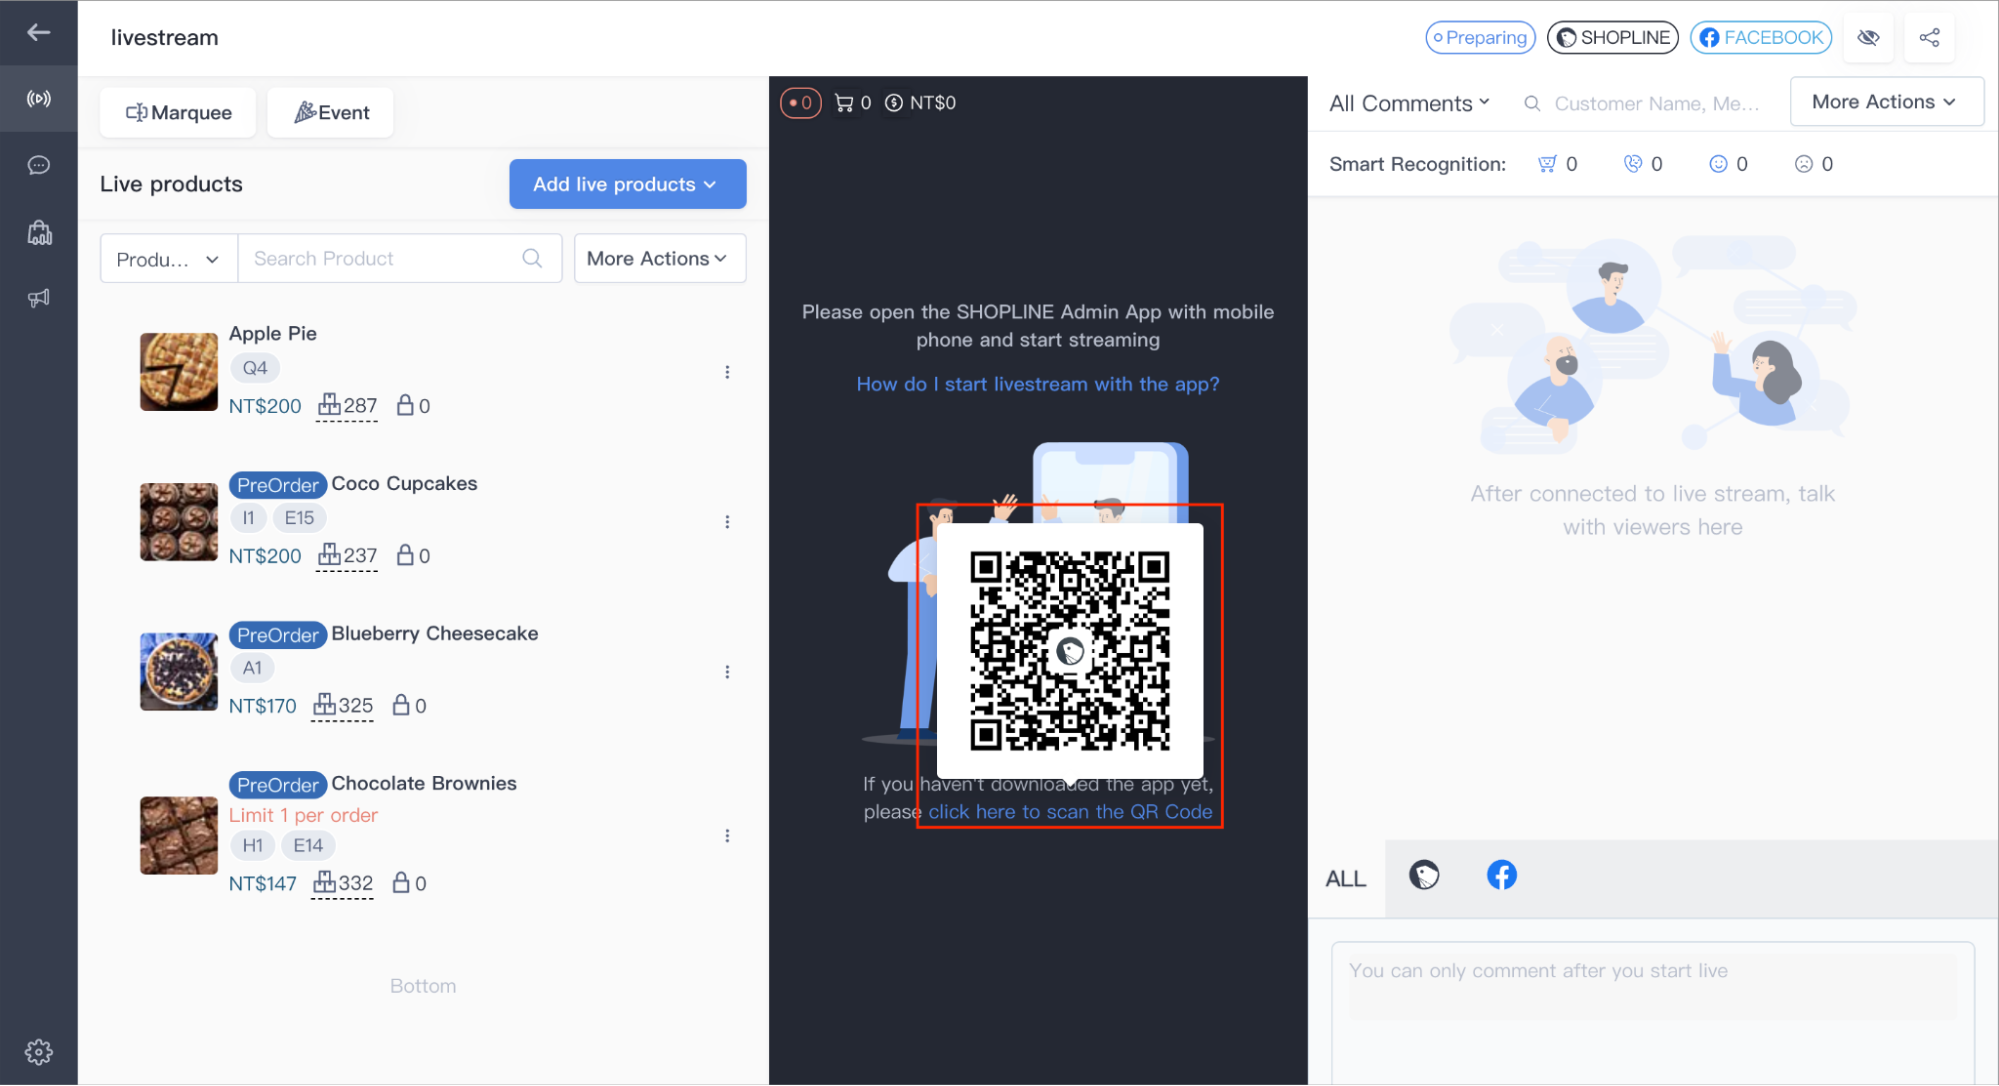1999x1086 pixels.
Task: Click Chocolate Brownies price NT$147
Action: pos(263,884)
